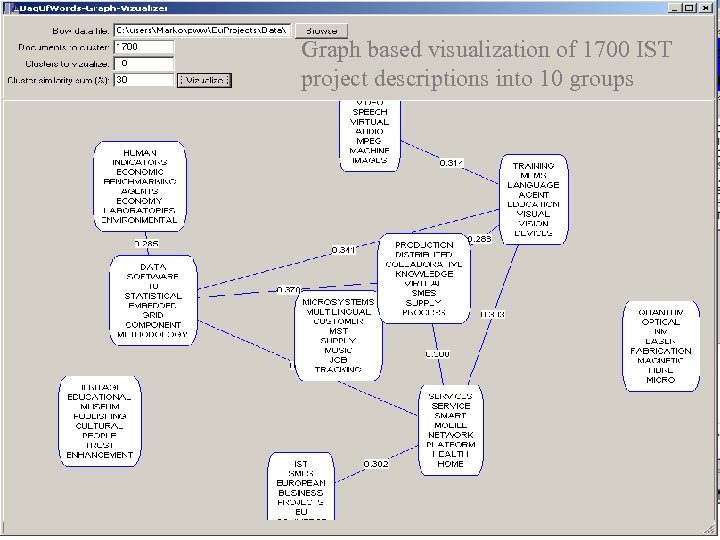
Task: Maximize the Graph Visualizer window
Action: point(689,8)
